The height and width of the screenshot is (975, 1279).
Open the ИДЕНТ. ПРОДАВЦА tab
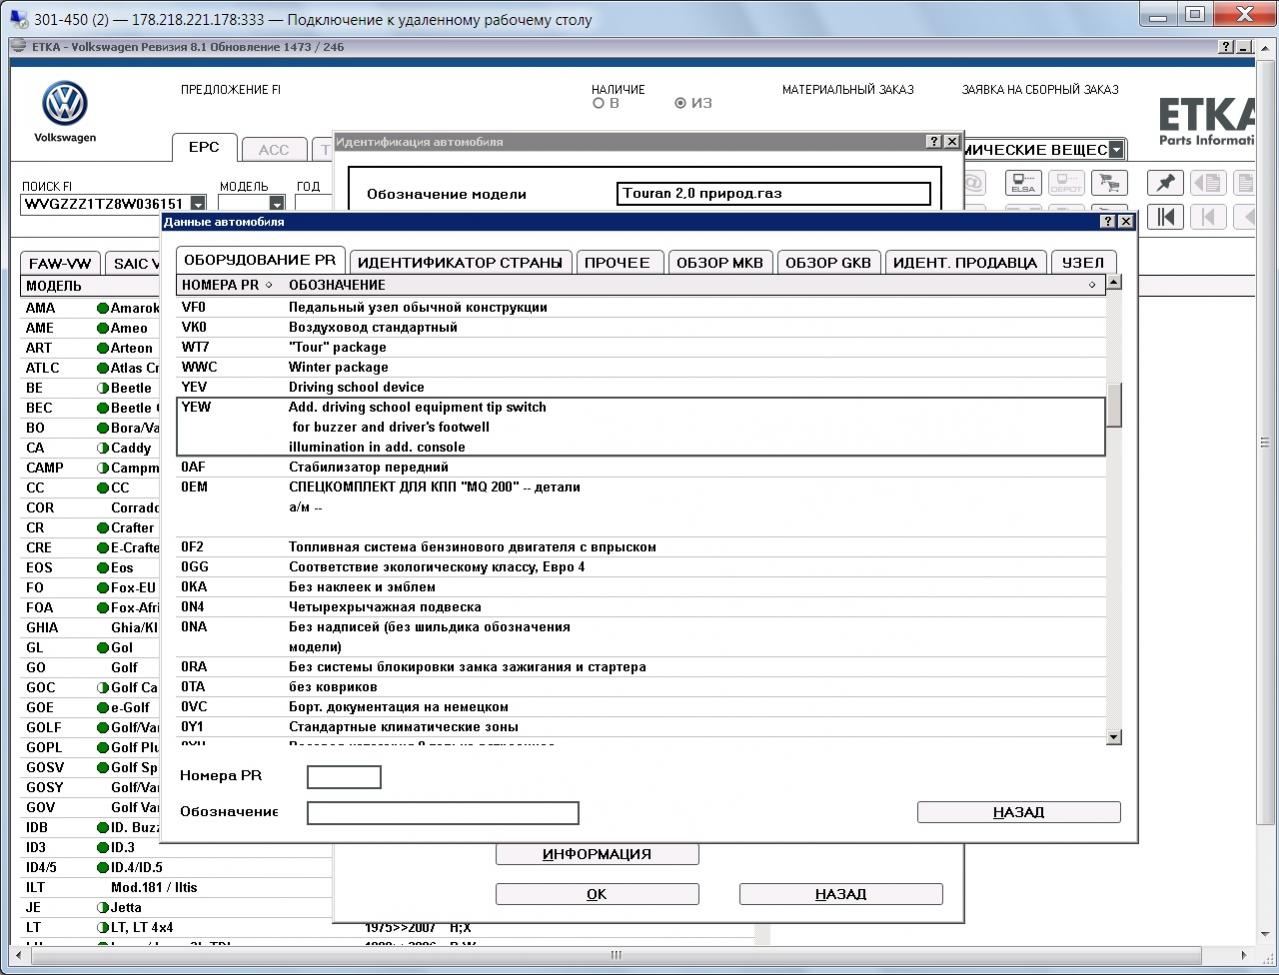(965, 262)
